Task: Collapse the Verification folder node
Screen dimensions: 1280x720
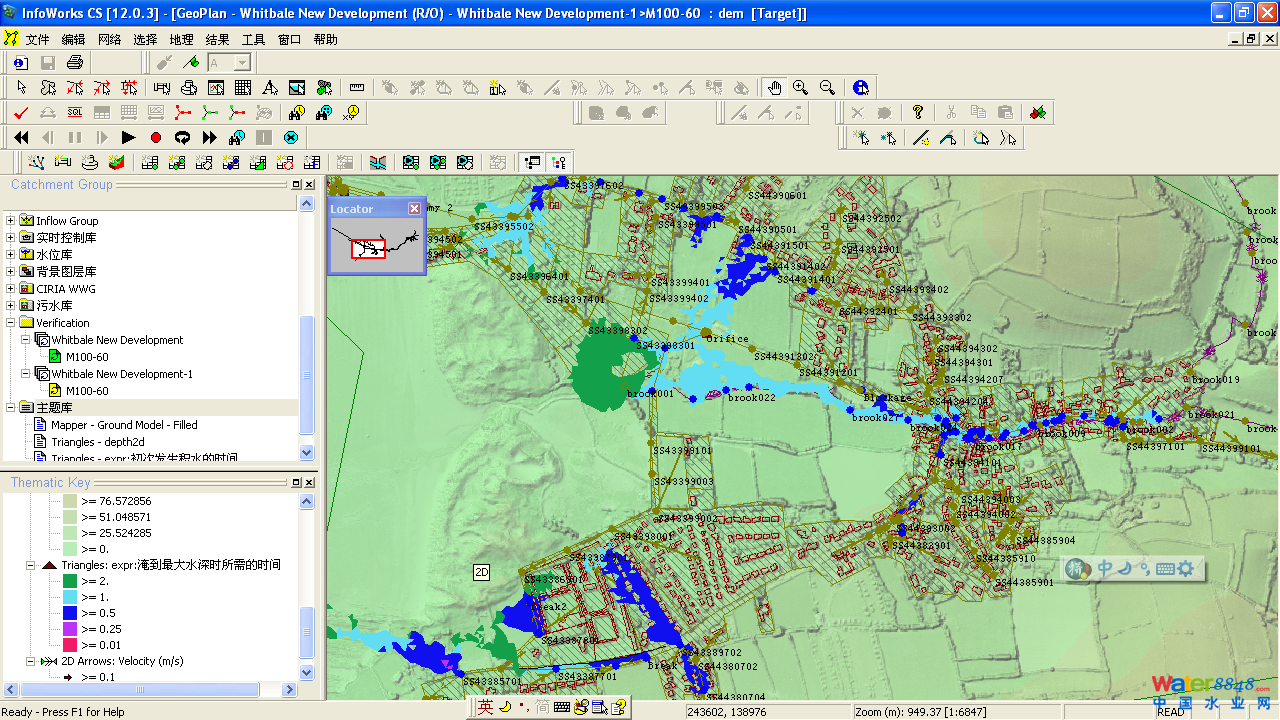Action: [x=11, y=323]
